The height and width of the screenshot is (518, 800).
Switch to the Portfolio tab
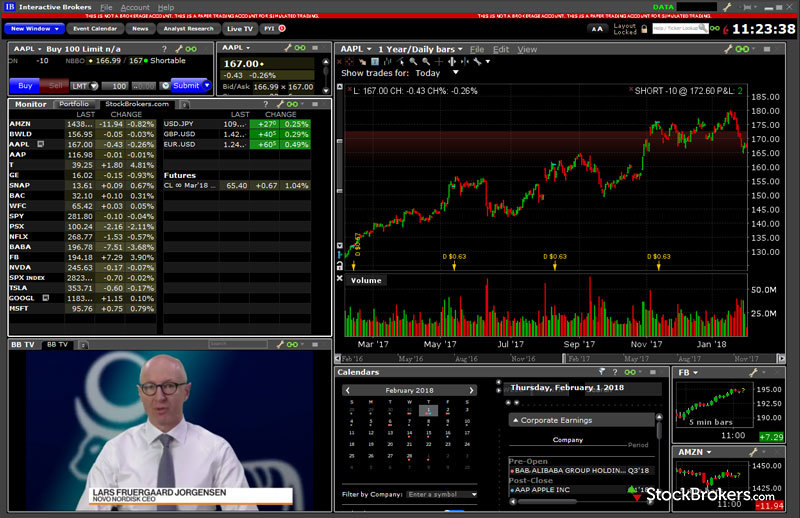point(74,104)
